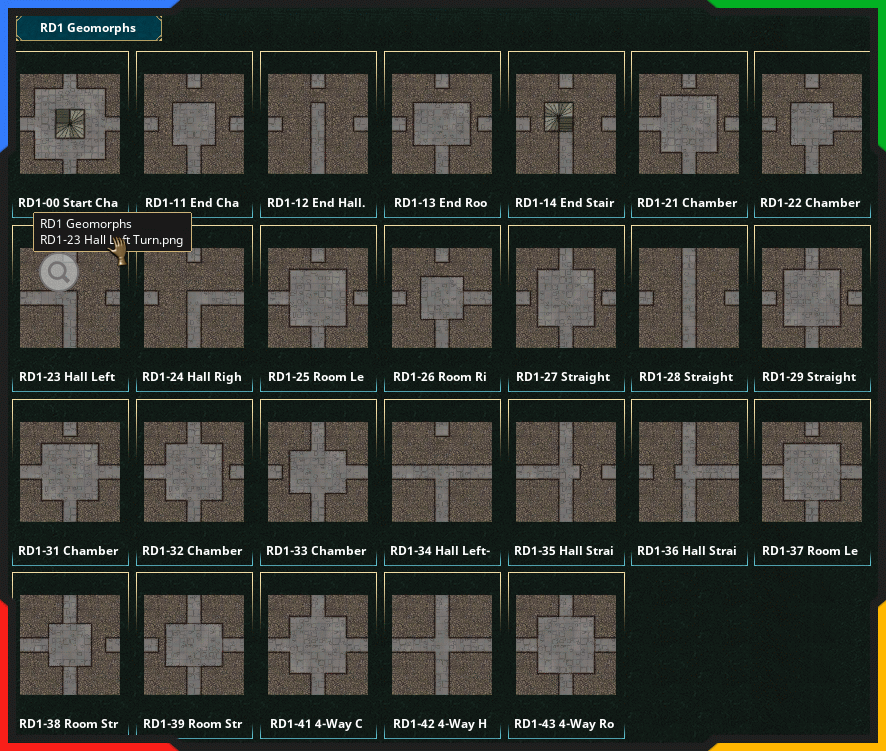
Task: Click the RD1-22 Chamber tile image
Action: (x=812, y=124)
